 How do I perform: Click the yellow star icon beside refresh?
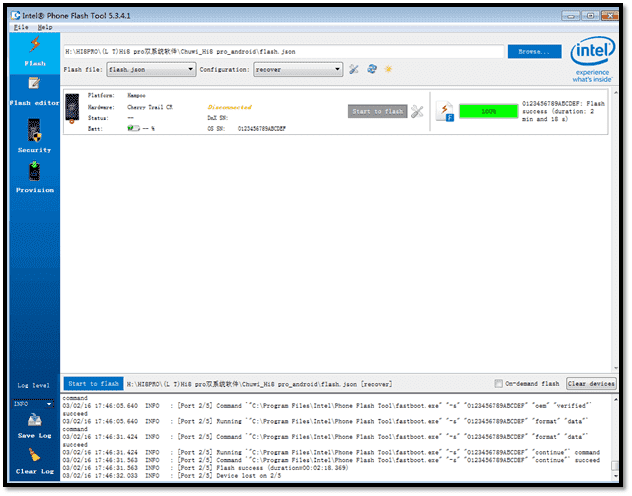coord(388,69)
